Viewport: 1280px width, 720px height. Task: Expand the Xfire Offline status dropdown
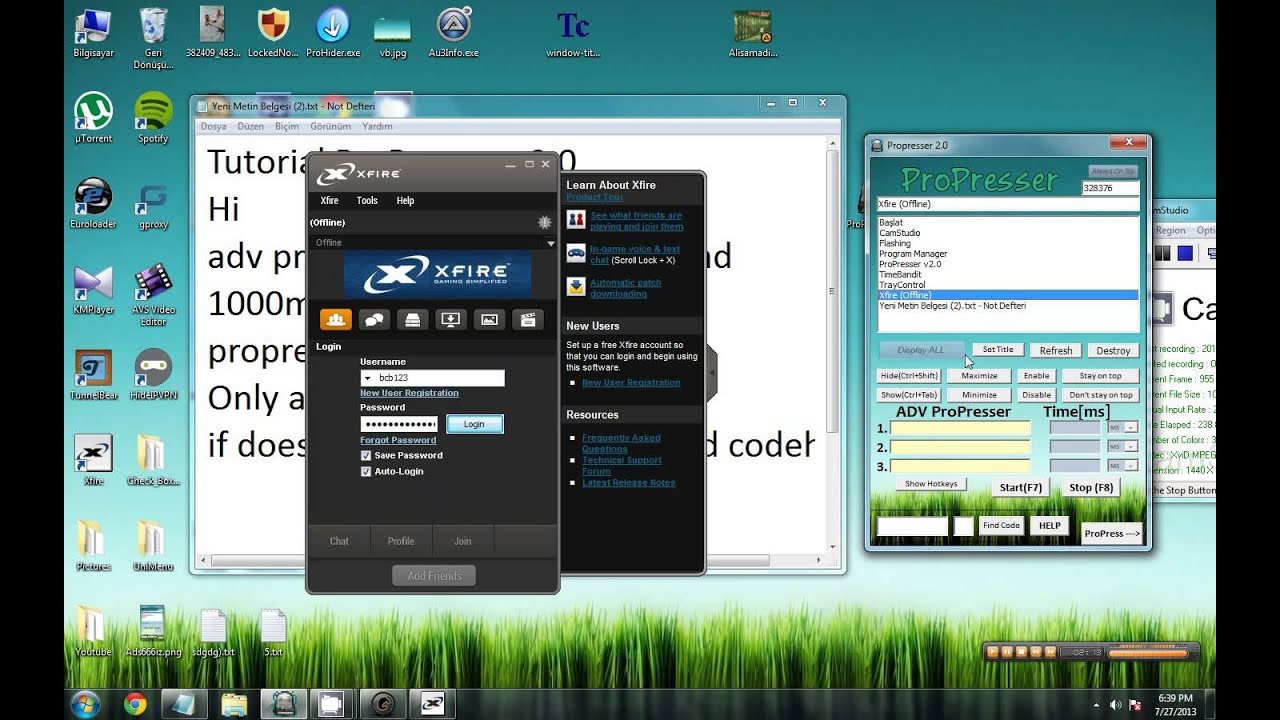(x=550, y=243)
